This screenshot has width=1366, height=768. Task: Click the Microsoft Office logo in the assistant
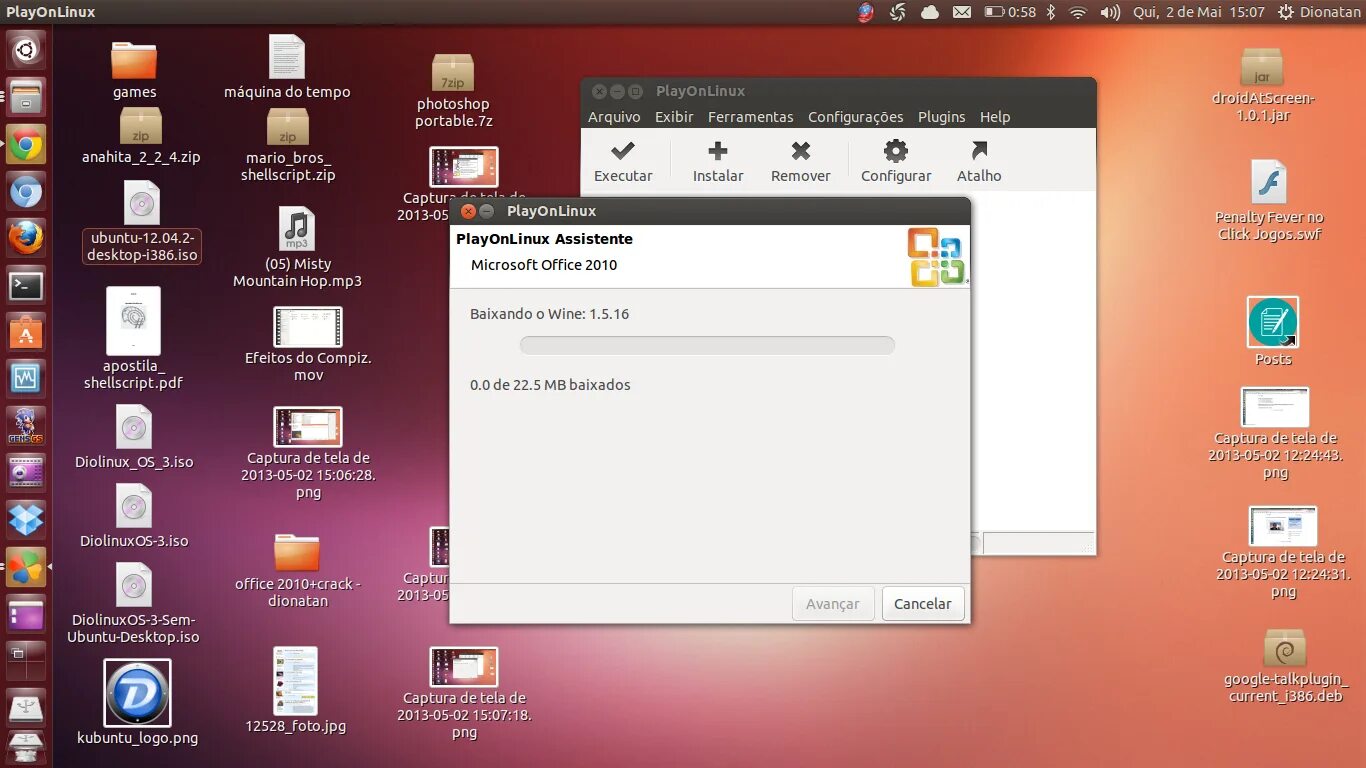coord(936,257)
